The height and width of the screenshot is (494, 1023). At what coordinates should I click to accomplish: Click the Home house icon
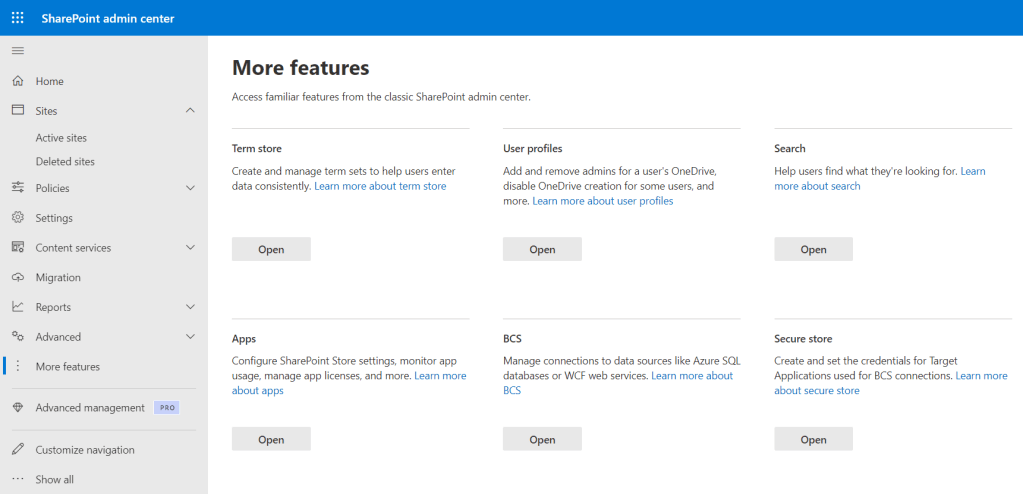tap(17, 81)
